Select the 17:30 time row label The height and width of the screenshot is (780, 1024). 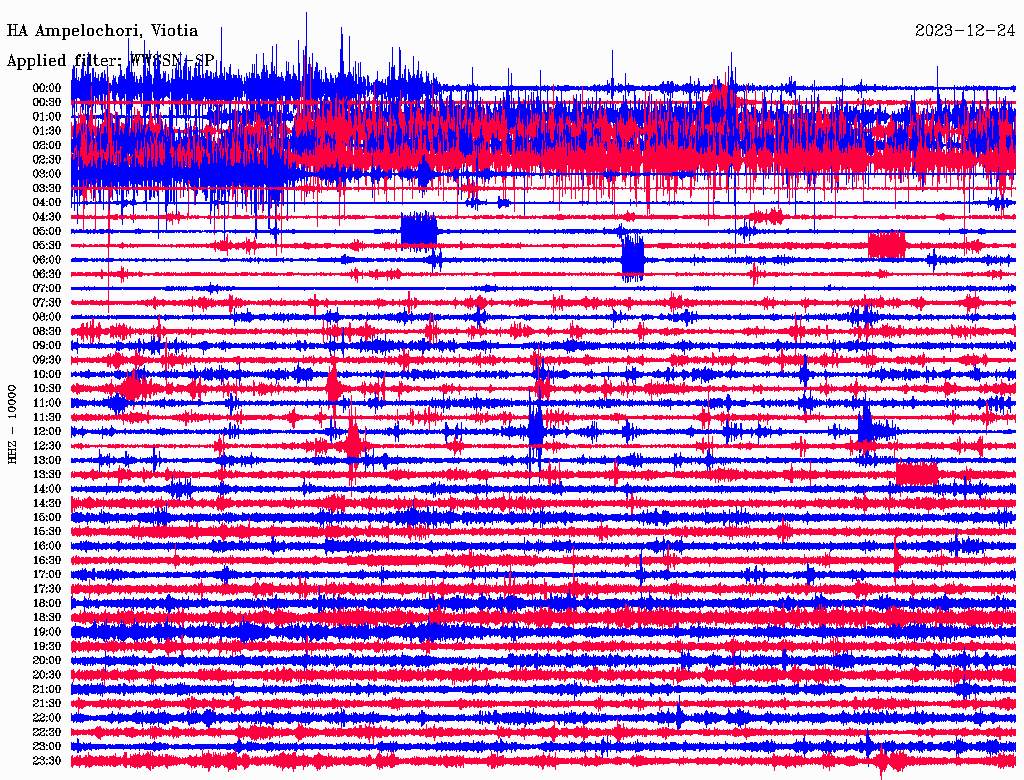pos(47,589)
